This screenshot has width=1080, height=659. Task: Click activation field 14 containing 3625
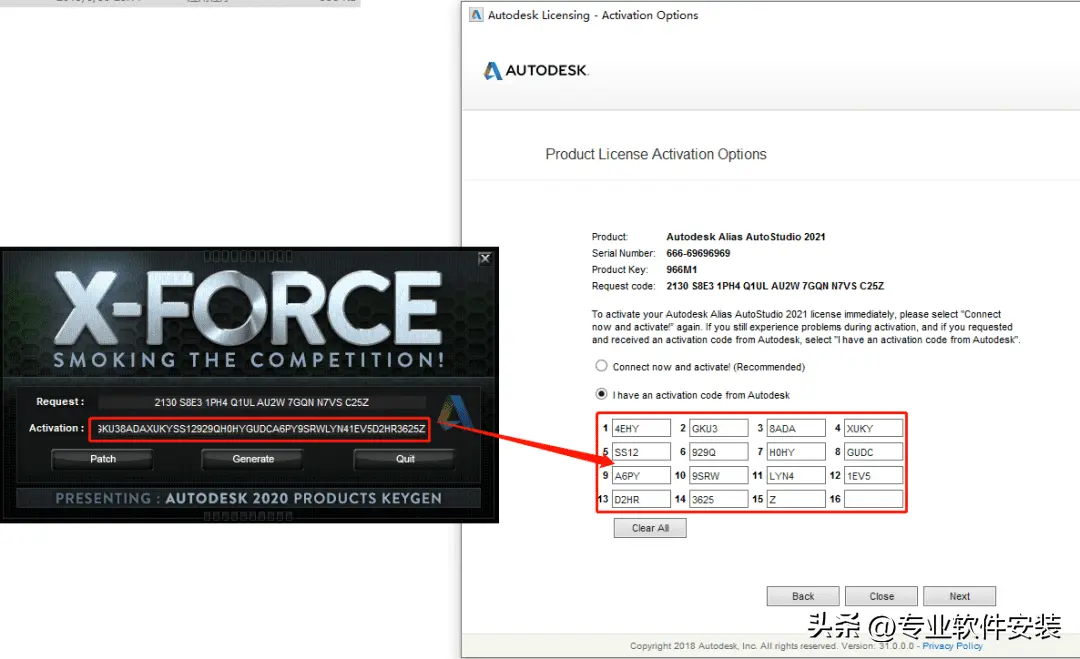tap(718, 499)
